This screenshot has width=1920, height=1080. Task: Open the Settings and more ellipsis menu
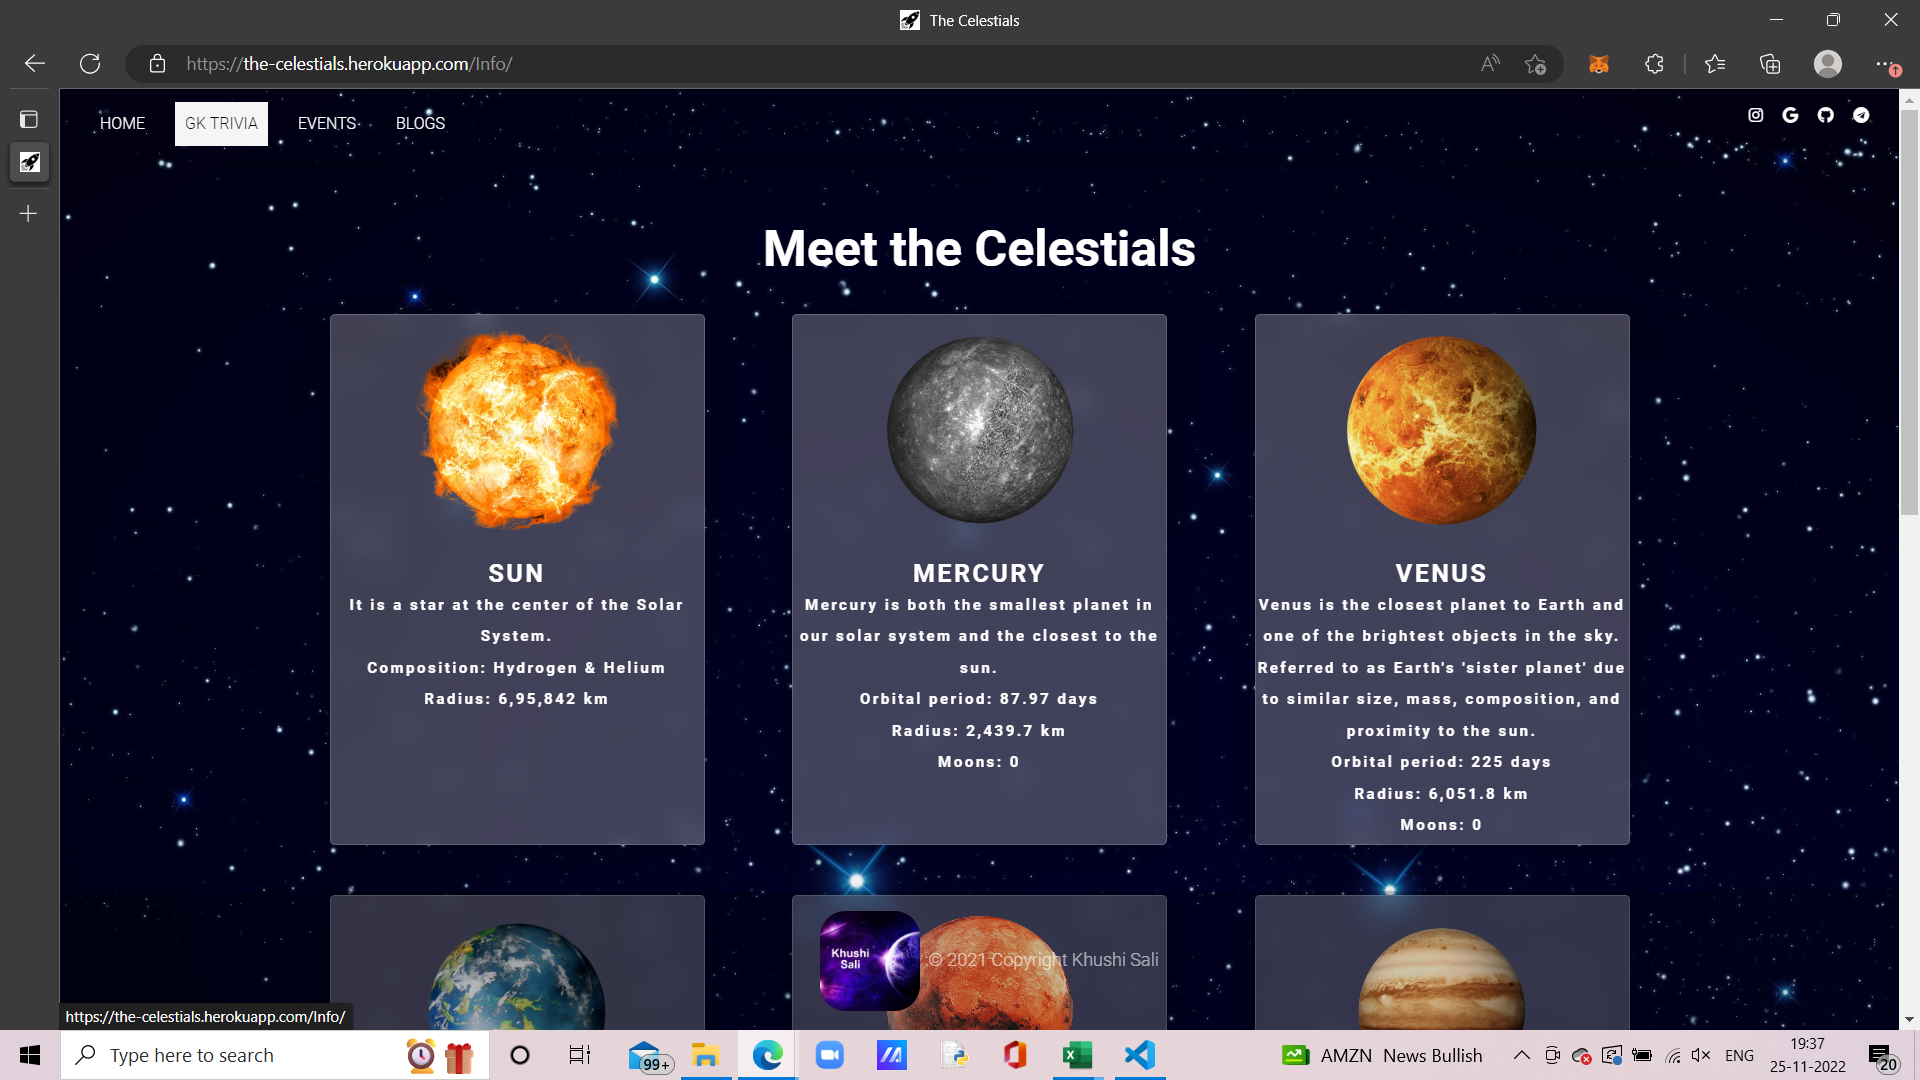[1884, 64]
